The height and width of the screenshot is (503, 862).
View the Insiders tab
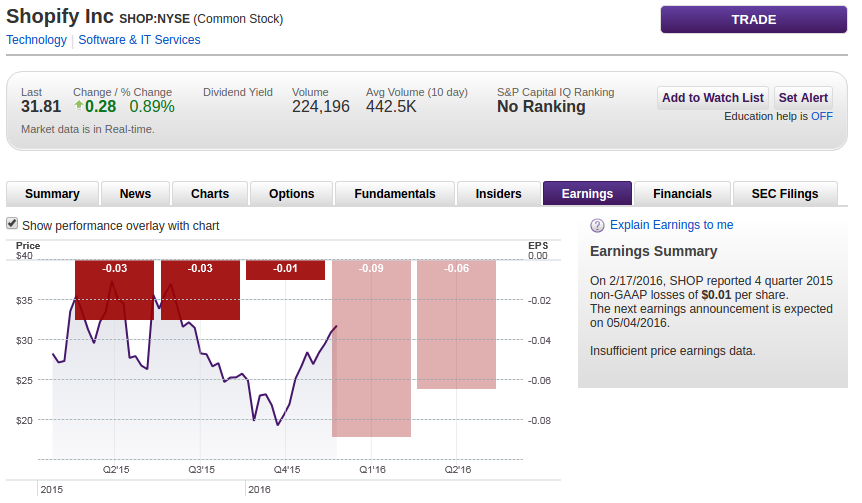coord(498,194)
